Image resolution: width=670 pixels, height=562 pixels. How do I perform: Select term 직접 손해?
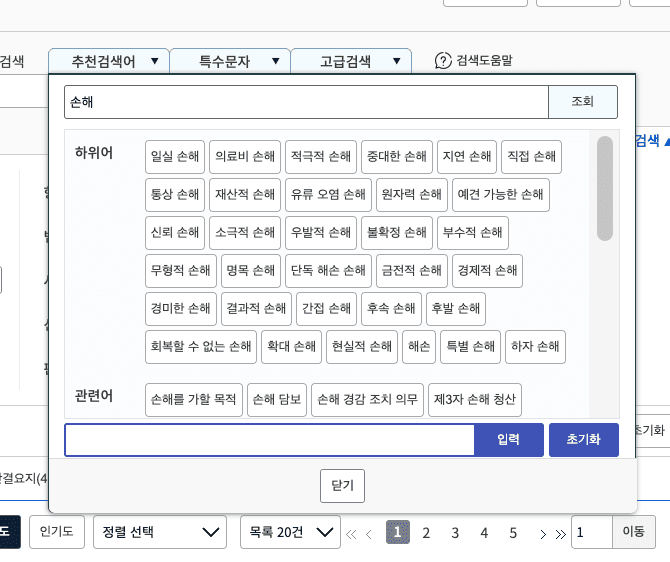[x=532, y=157]
